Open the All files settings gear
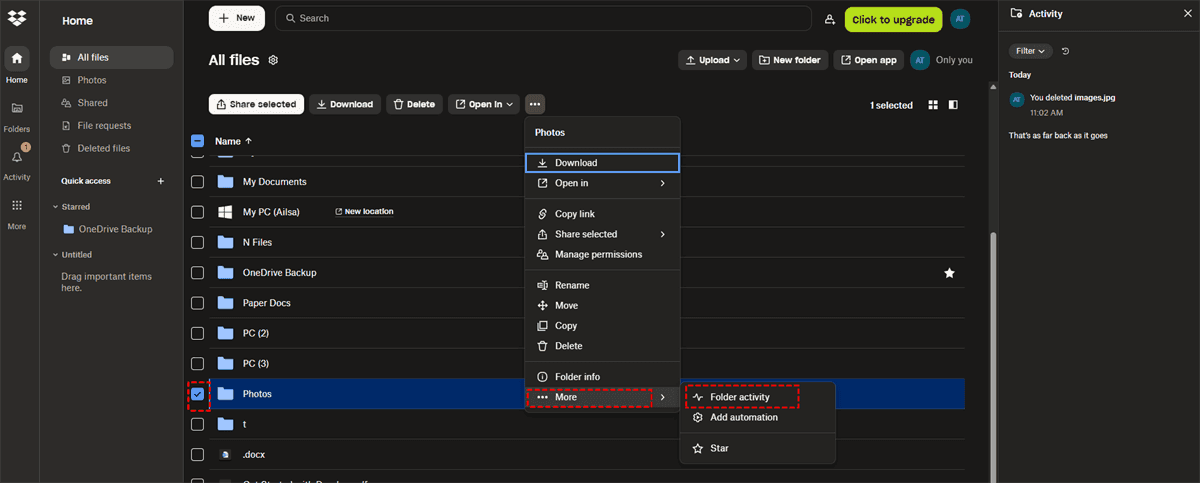 click(x=273, y=60)
